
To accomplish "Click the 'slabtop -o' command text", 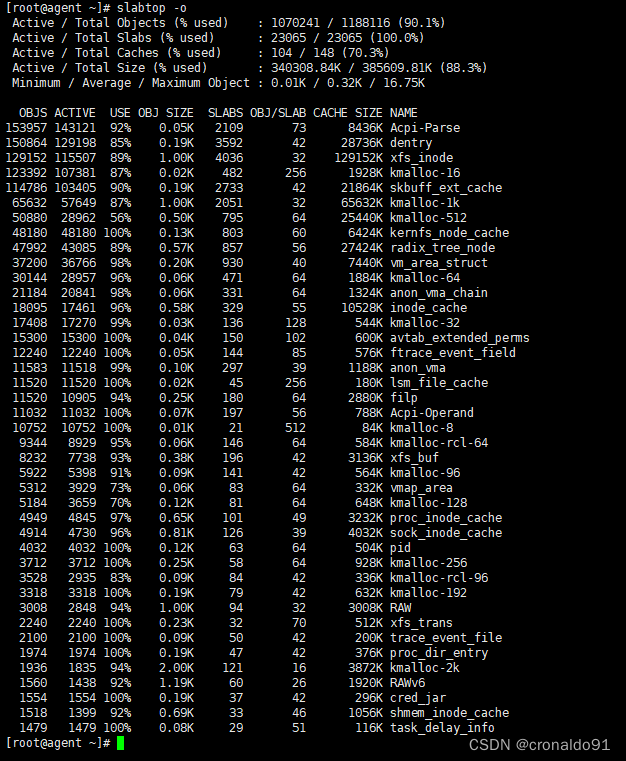I will pyautogui.click(x=151, y=8).
